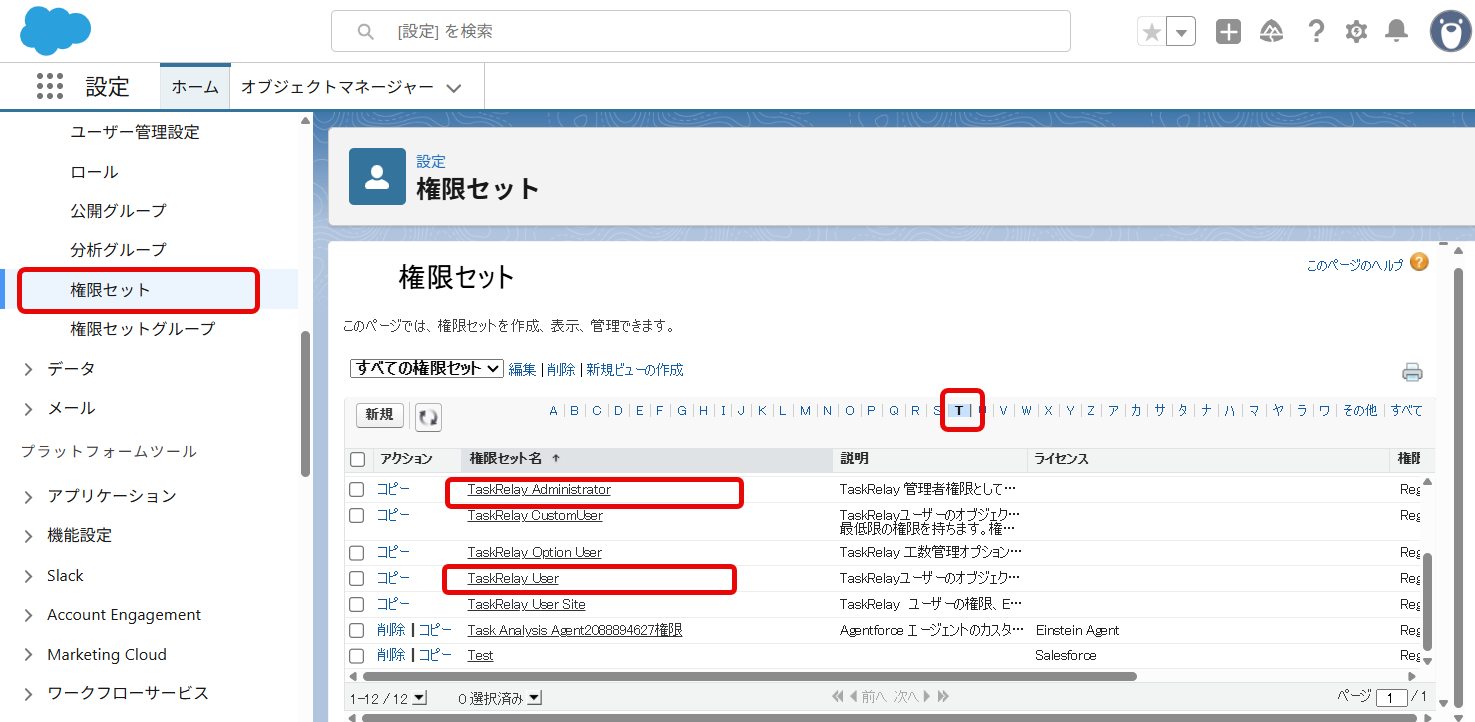
Task: Click the page number input field
Action: tap(1391, 698)
